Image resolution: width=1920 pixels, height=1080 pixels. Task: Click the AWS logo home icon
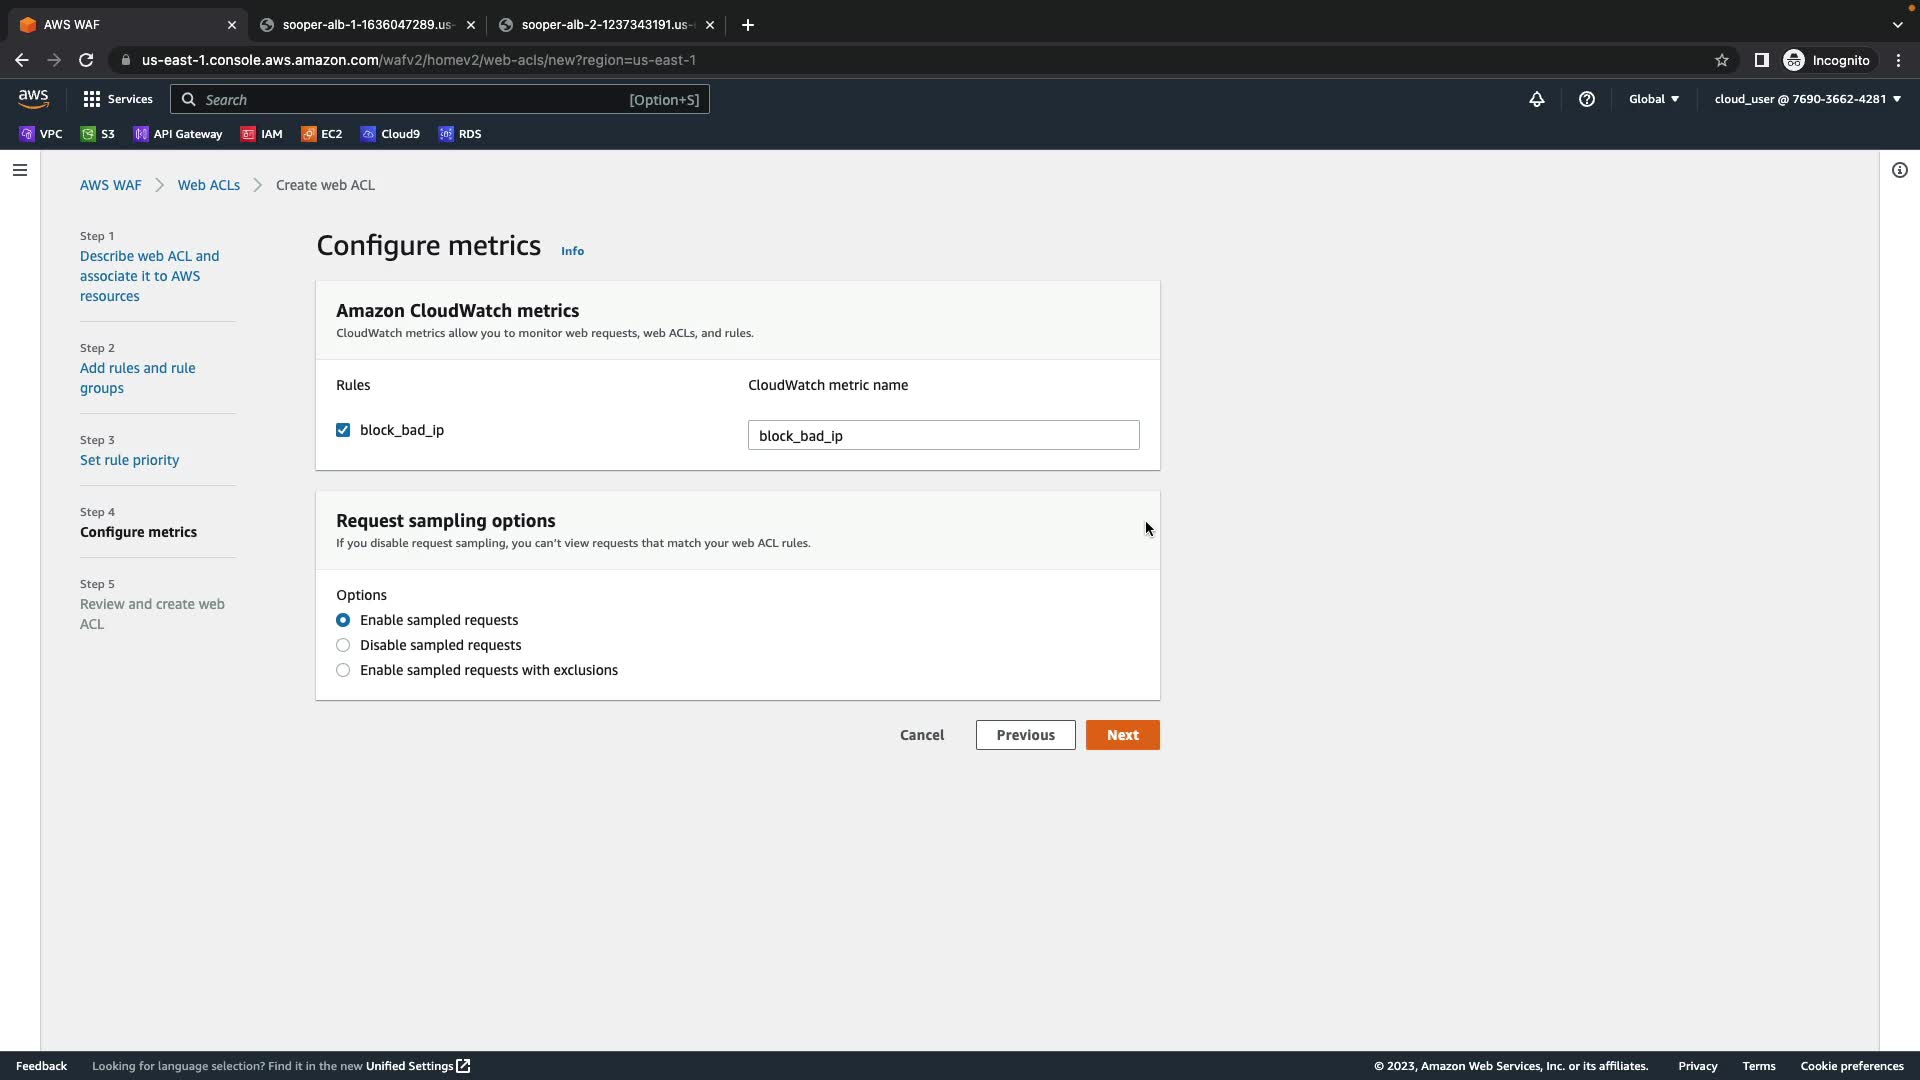tap(33, 98)
